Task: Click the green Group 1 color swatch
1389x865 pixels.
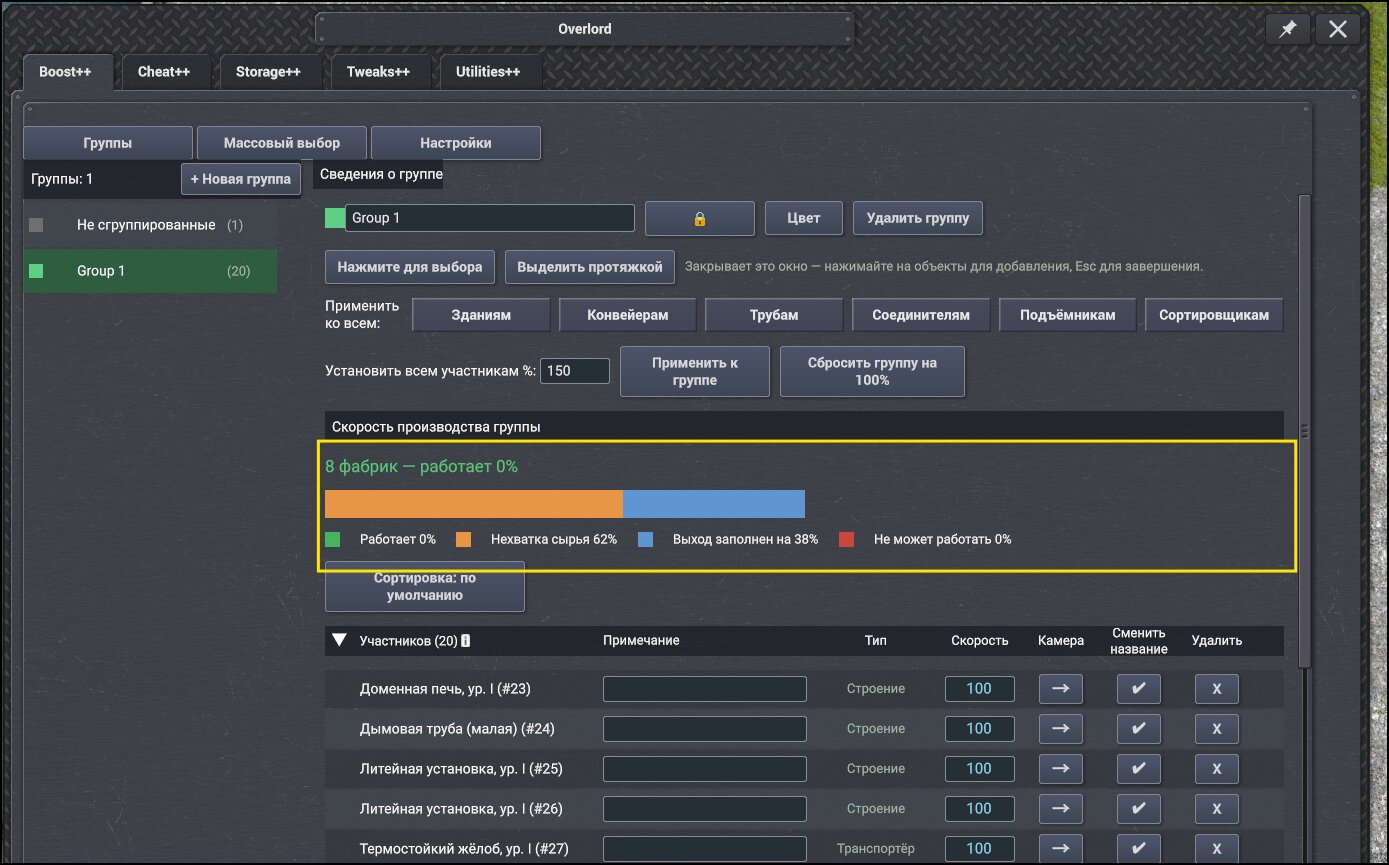Action: coord(334,218)
